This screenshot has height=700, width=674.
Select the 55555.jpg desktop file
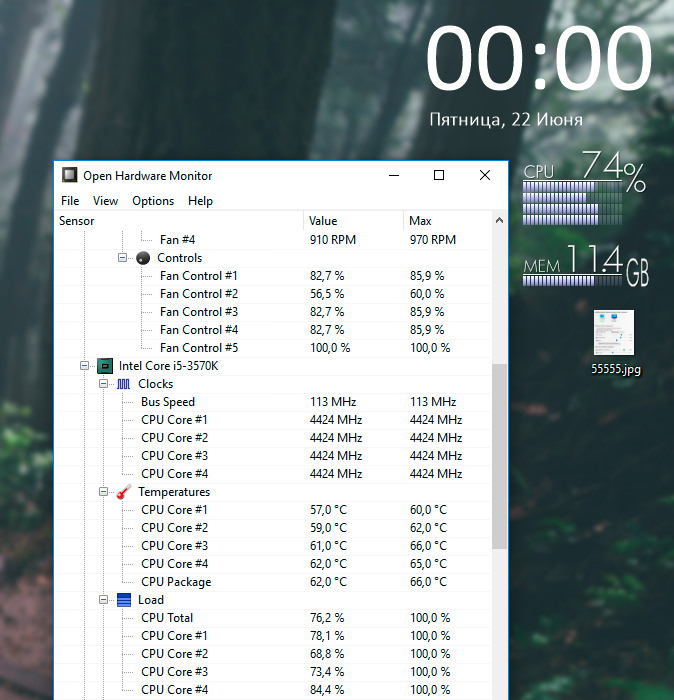pos(615,342)
